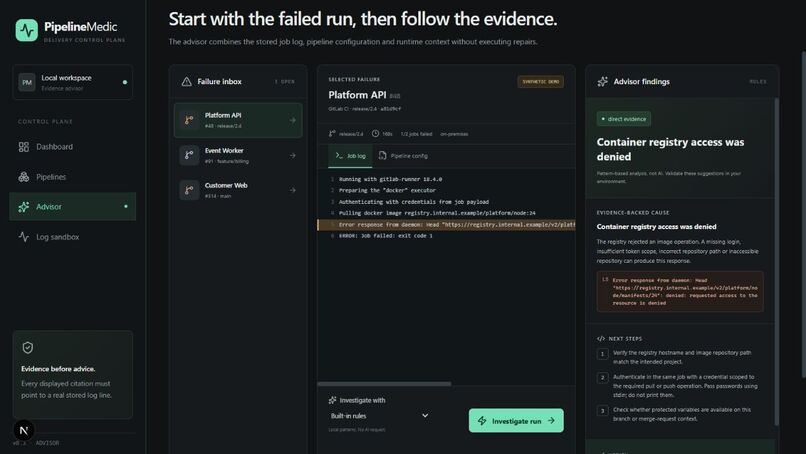Image resolution: width=806 pixels, height=454 pixels.
Task: Click the branch icon next to release/2.4
Action: [332, 134]
